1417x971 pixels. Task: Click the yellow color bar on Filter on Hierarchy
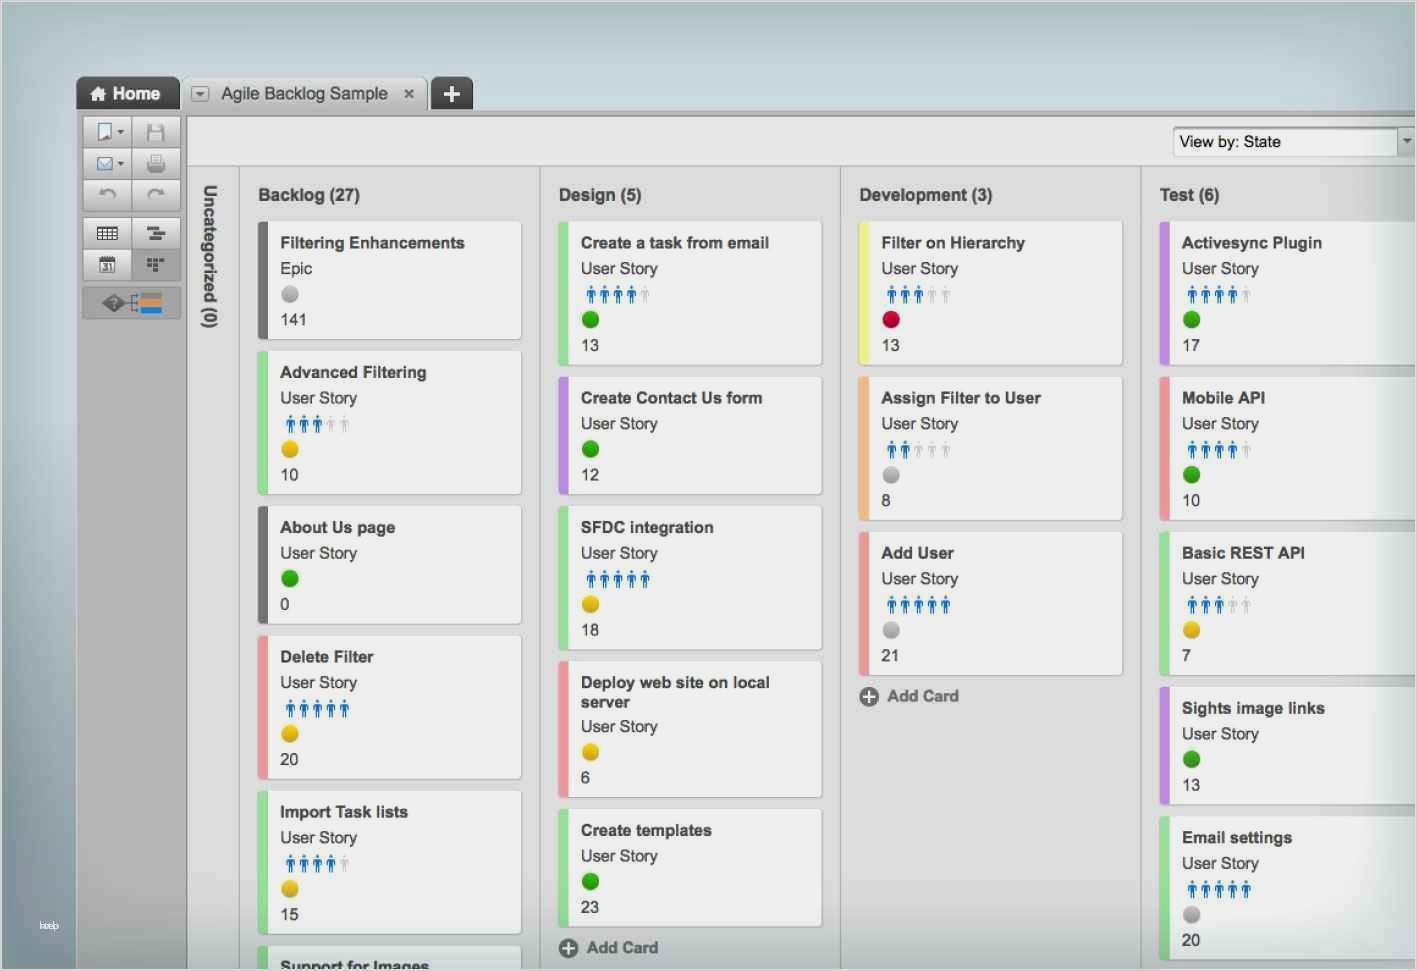point(864,293)
